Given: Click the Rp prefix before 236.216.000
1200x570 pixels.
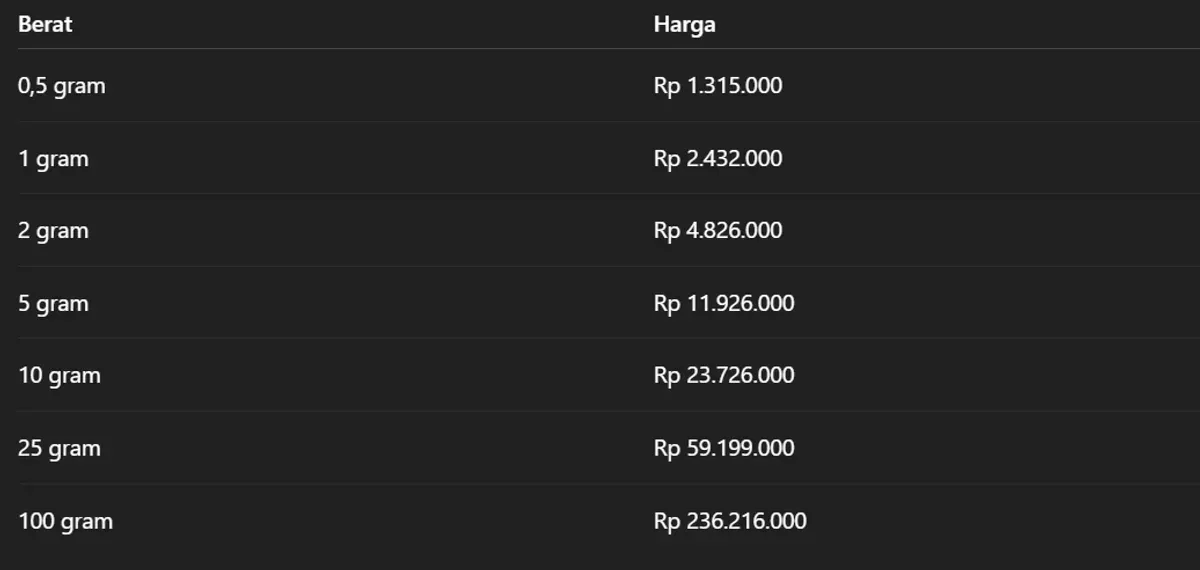Looking at the screenshot, I should coord(667,521).
